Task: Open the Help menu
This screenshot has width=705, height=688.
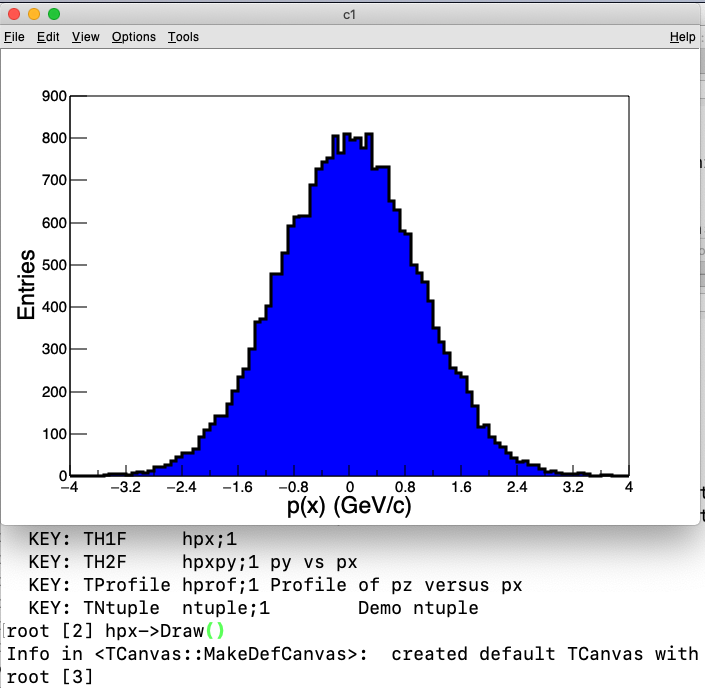Action: pyautogui.click(x=682, y=37)
